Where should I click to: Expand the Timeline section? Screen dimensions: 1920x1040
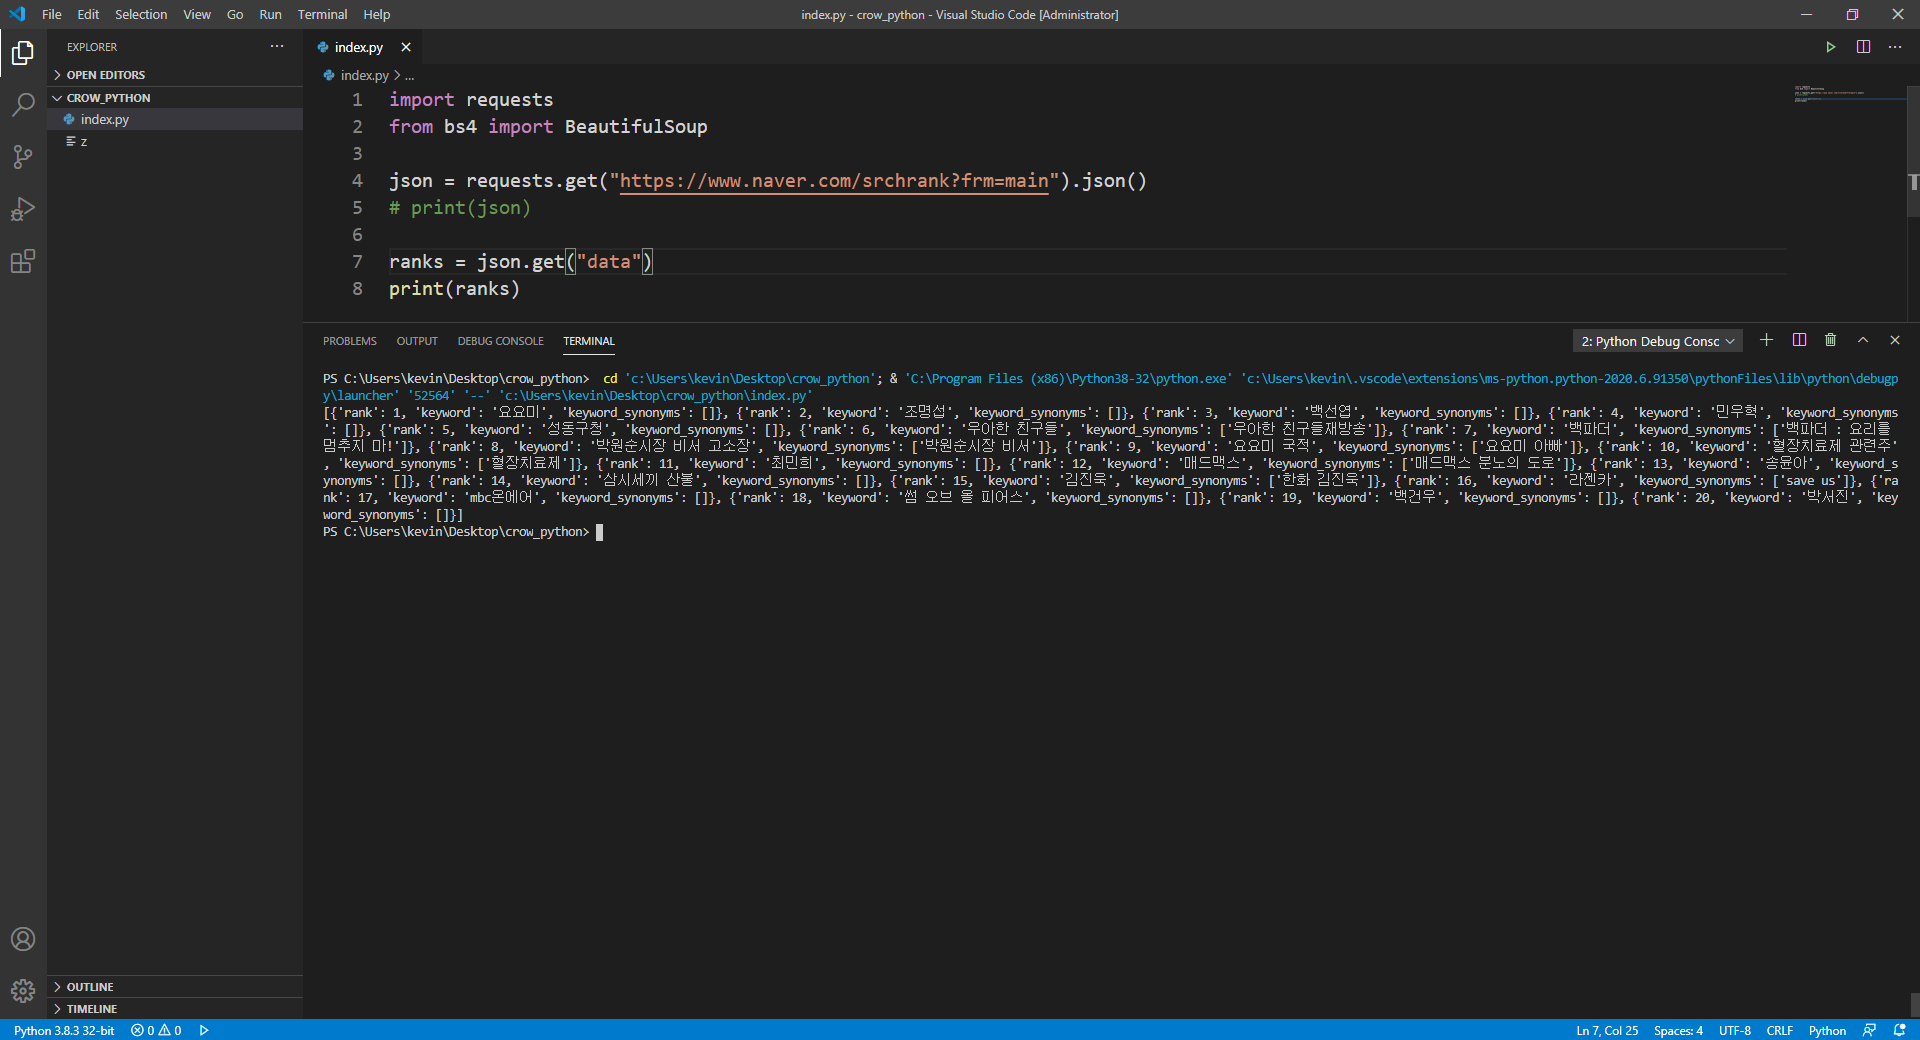click(175, 1009)
